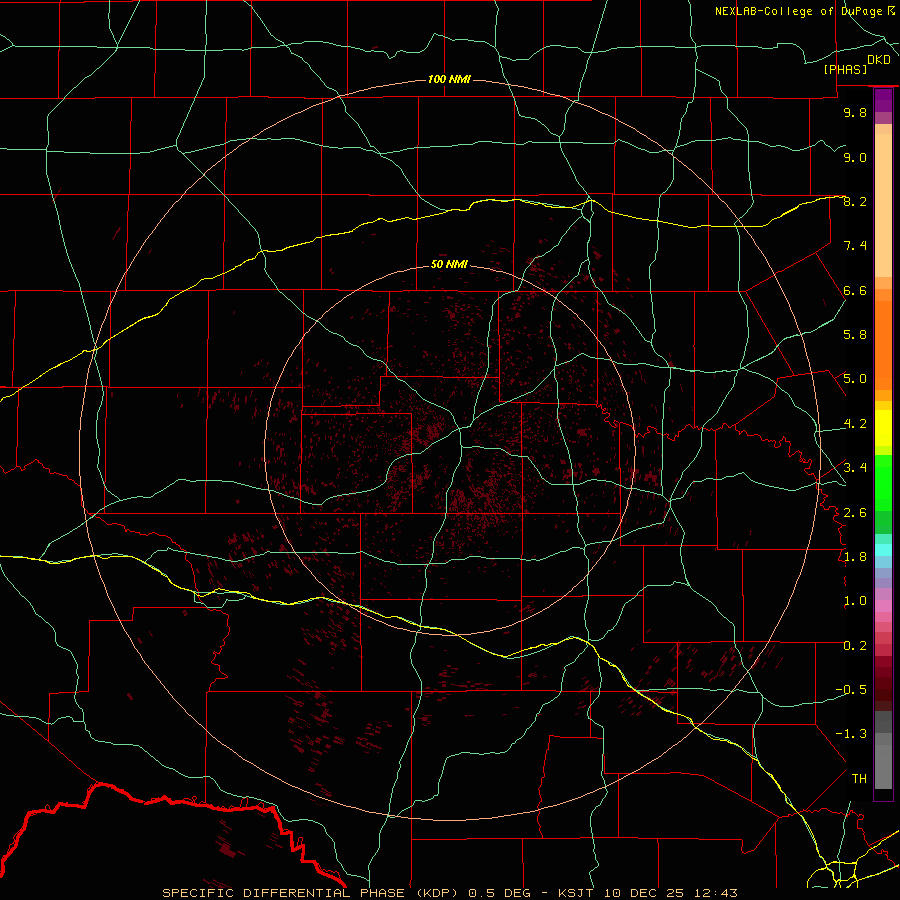Select the 0.2 scale value
This screenshot has height=900, width=900.
[855, 646]
